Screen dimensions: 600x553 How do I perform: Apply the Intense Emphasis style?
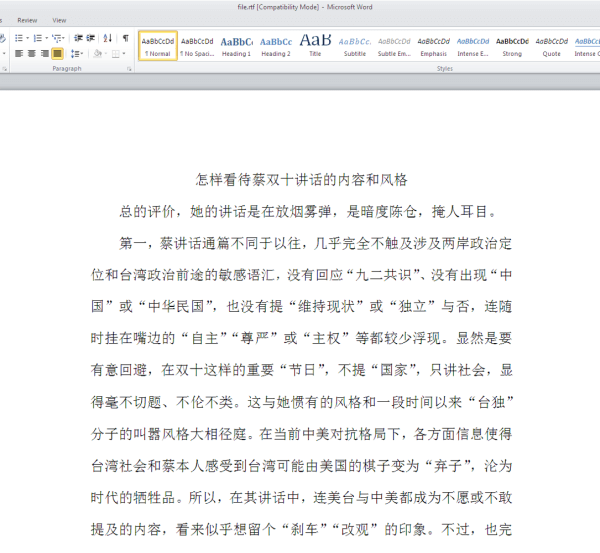473,46
